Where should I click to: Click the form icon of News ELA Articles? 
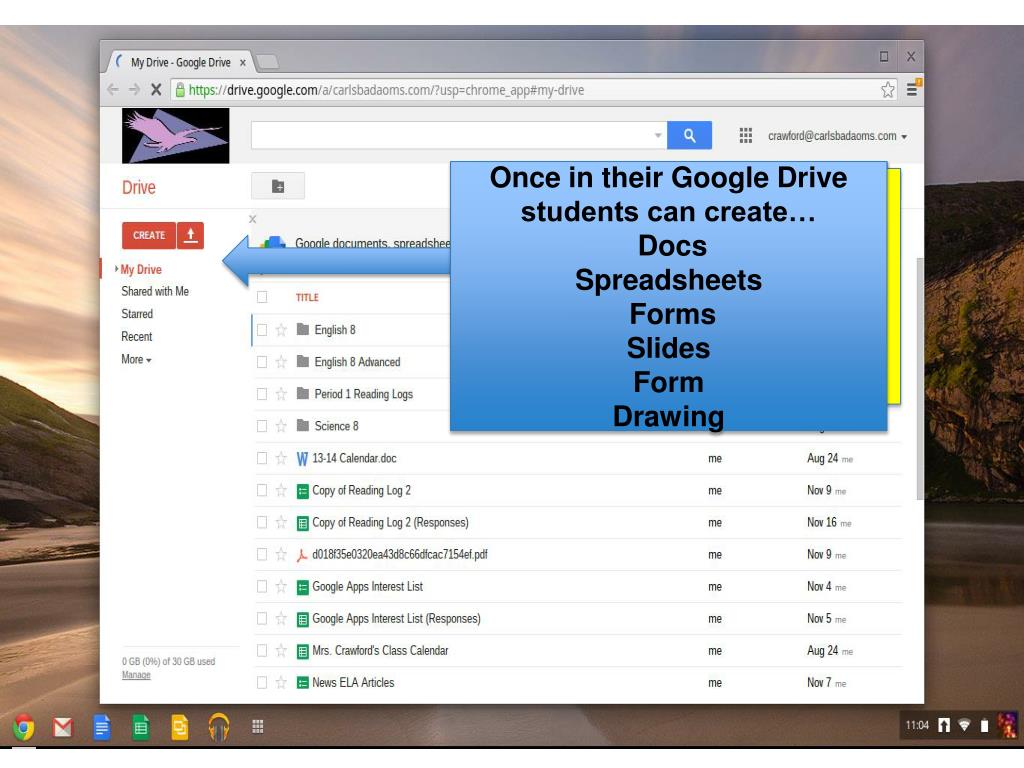coord(302,683)
